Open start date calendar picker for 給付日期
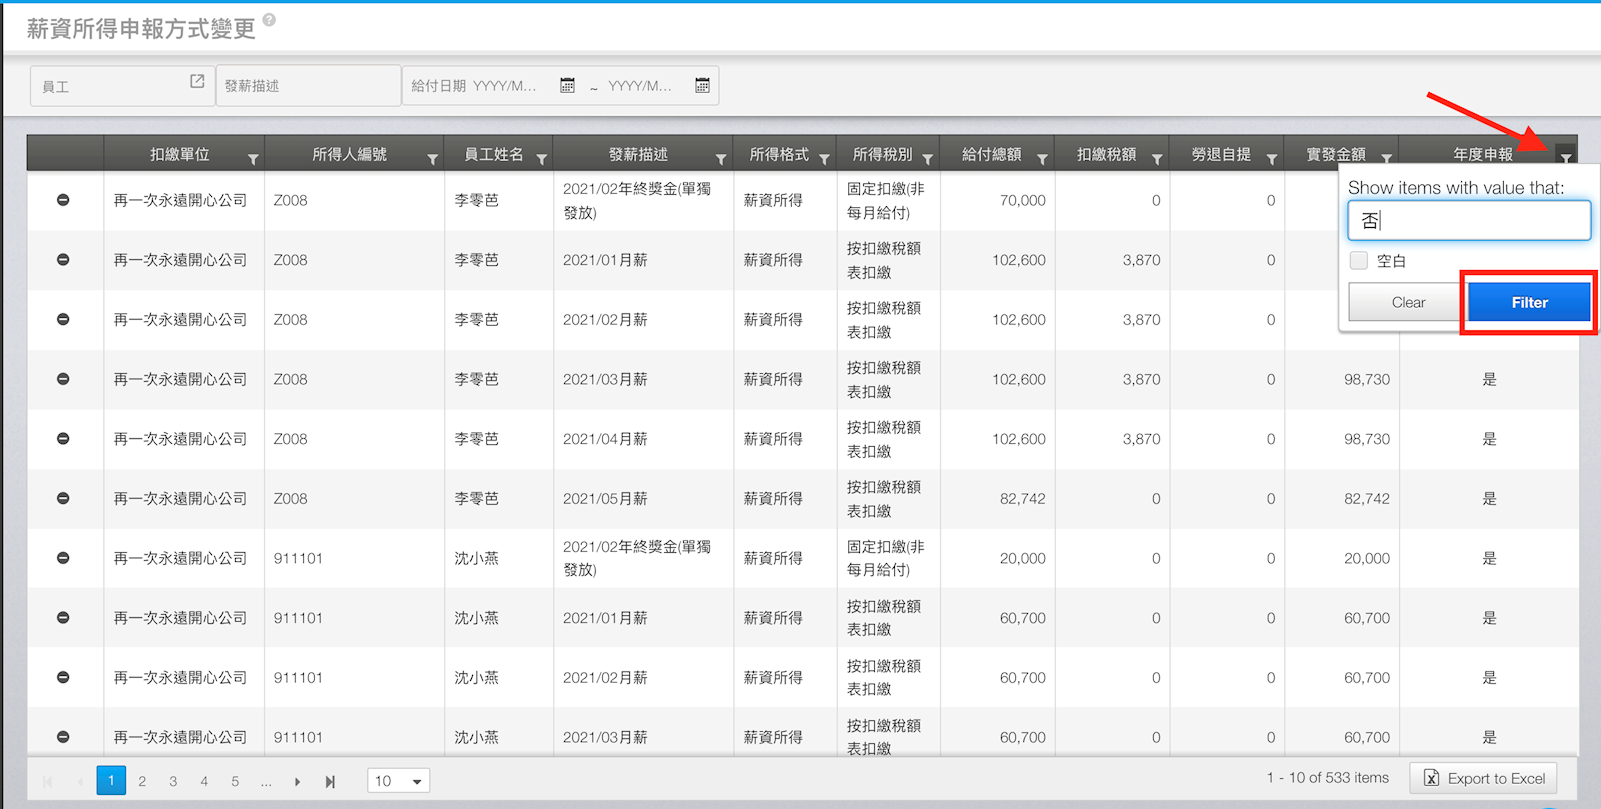This screenshot has height=809, width=1601. 567,86
